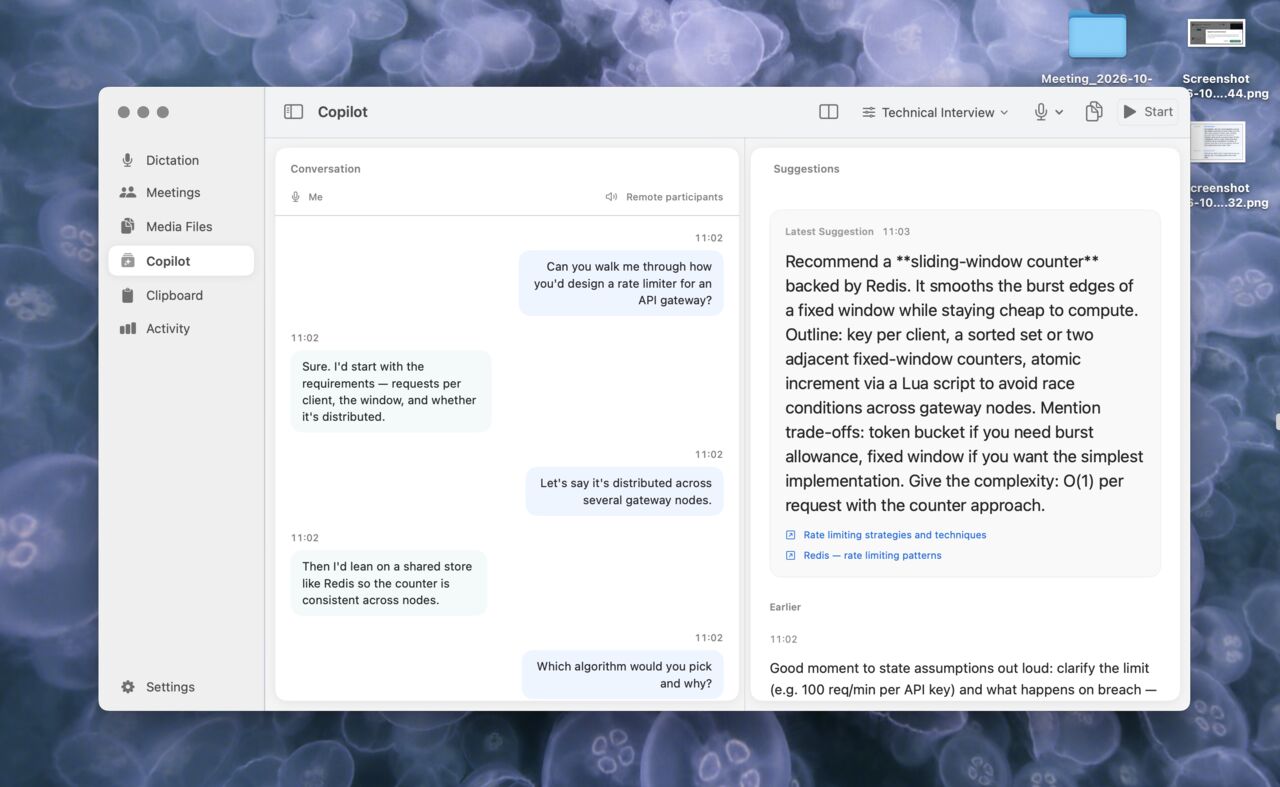
Task: Toggle the sidebar panel icon
Action: 293,112
